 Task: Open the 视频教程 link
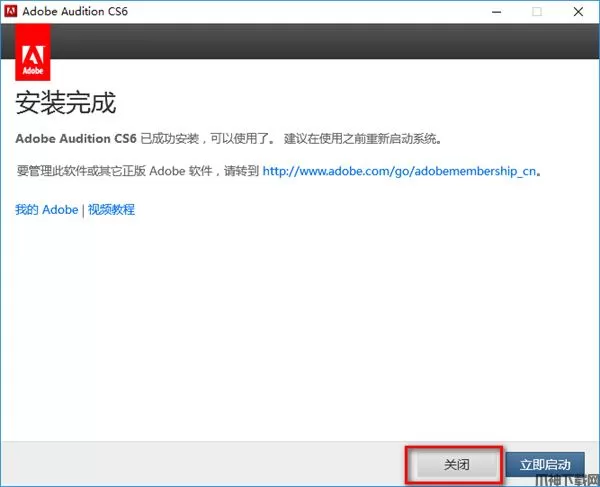pyautogui.click(x=111, y=210)
